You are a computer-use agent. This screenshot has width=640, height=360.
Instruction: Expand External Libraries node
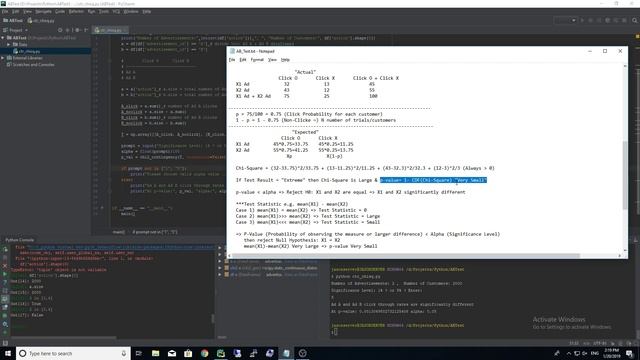pos(3,58)
